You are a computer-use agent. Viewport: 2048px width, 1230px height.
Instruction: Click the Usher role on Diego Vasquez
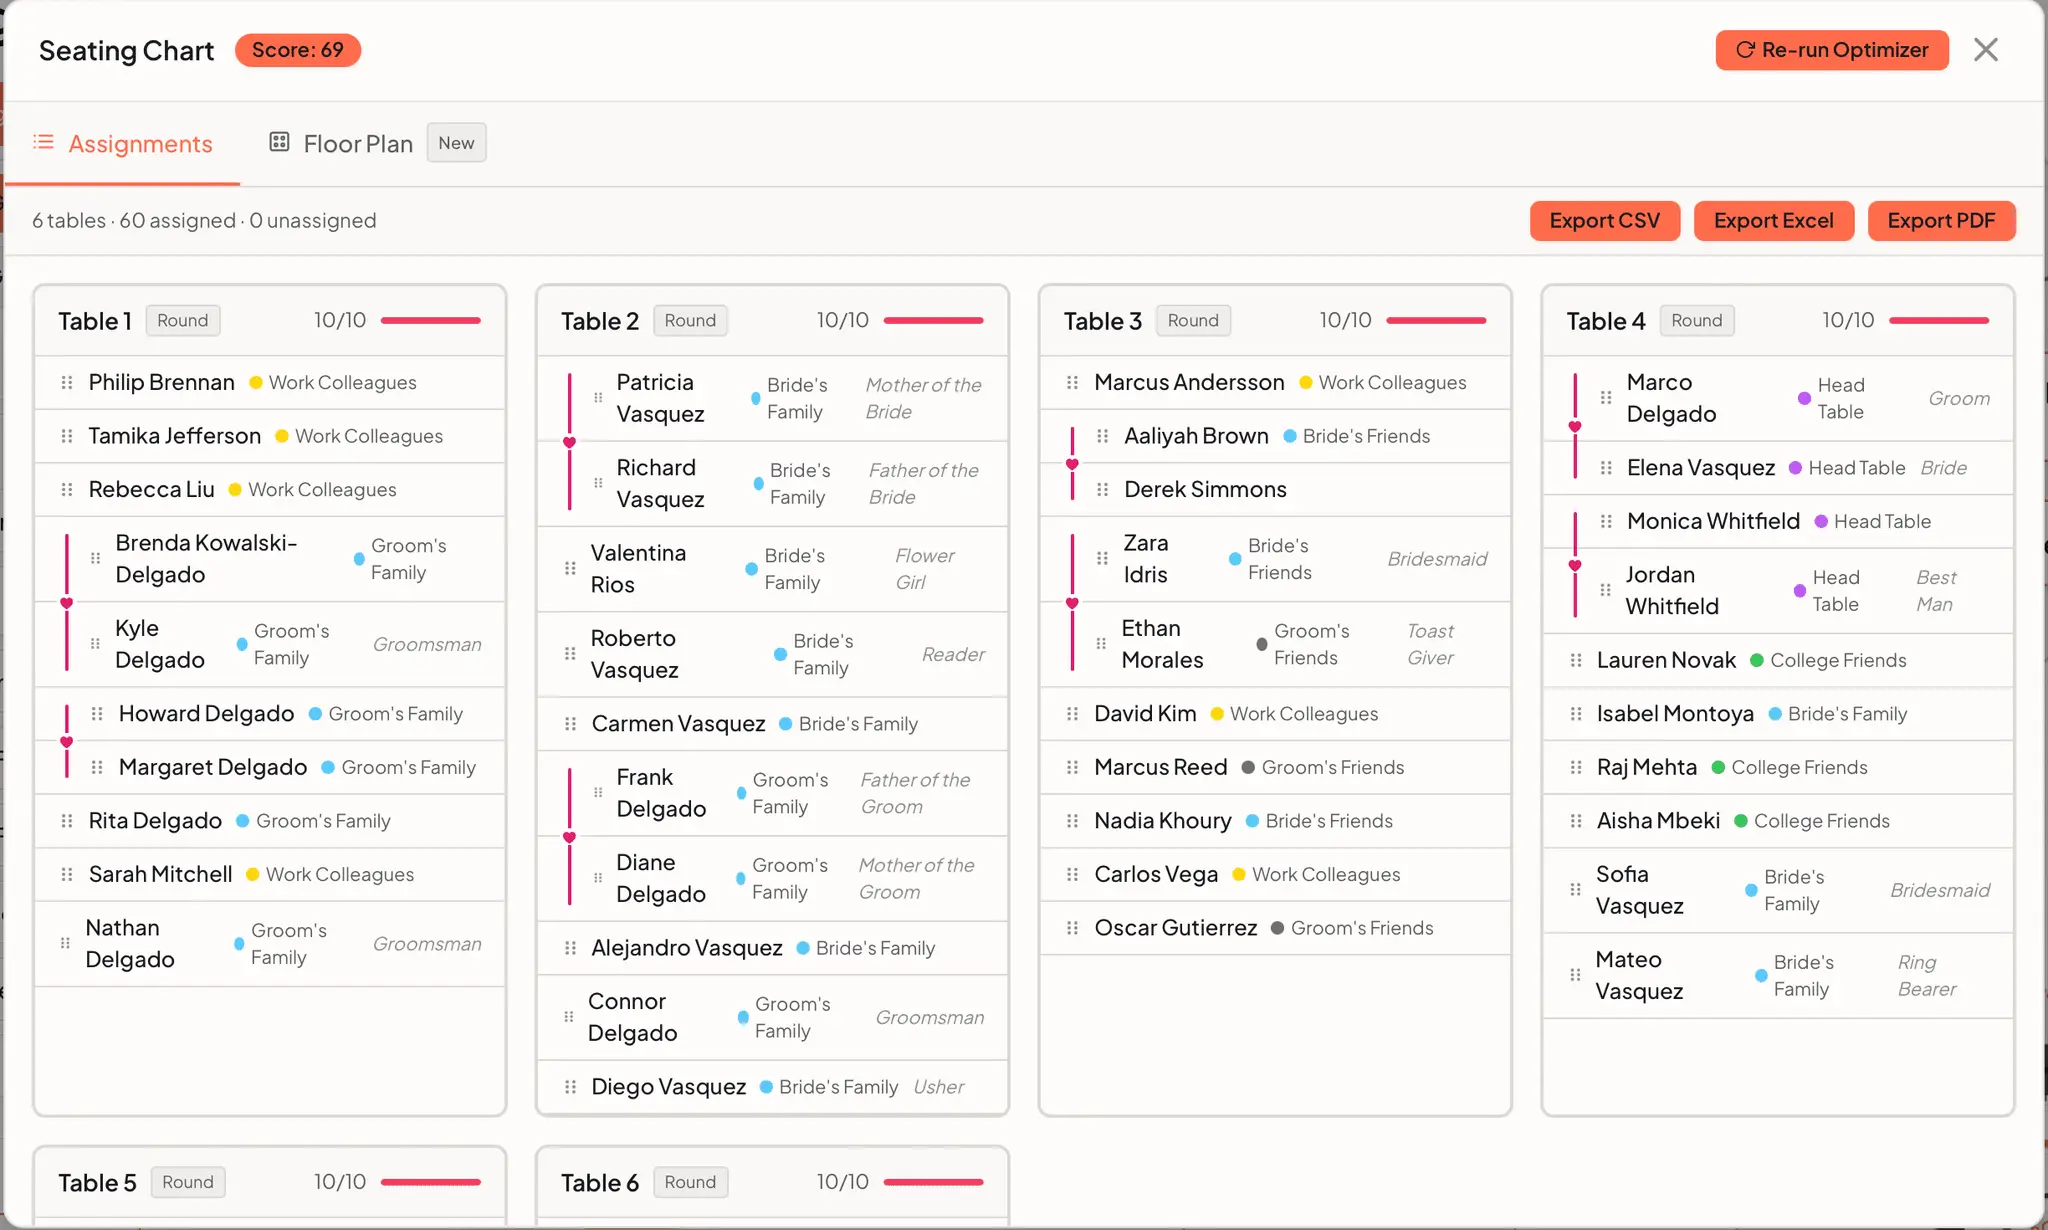click(x=939, y=1087)
